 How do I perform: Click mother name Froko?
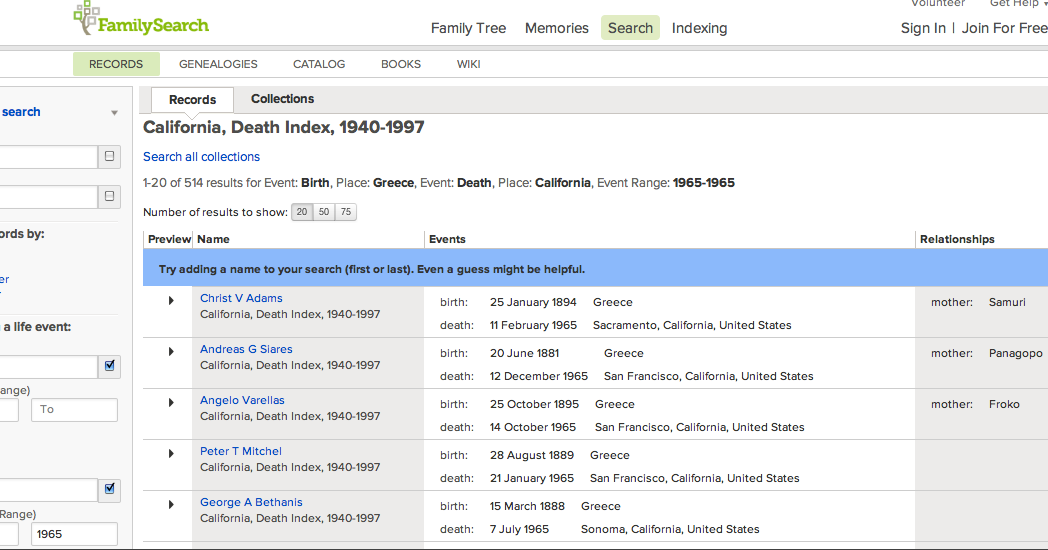click(x=1004, y=404)
